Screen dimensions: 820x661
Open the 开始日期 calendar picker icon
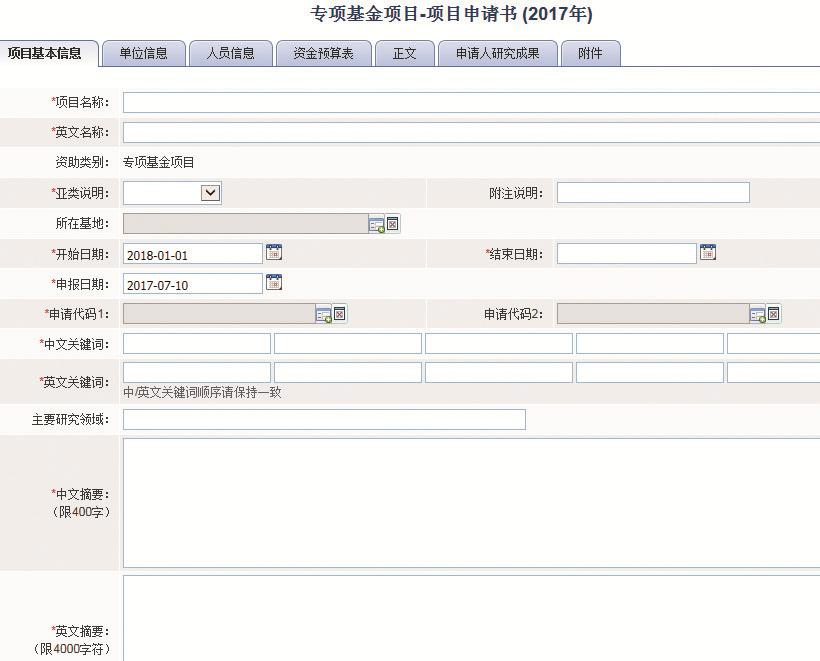[x=274, y=253]
